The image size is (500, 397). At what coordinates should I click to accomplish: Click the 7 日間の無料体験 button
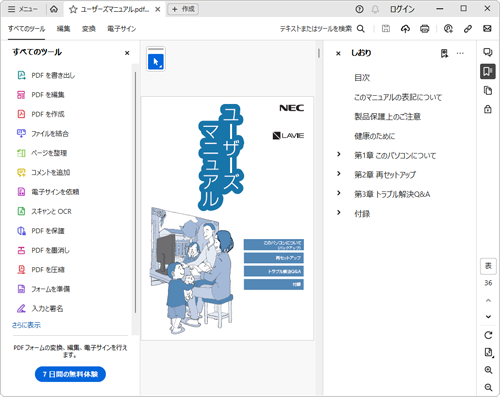pyautogui.click(x=70, y=374)
